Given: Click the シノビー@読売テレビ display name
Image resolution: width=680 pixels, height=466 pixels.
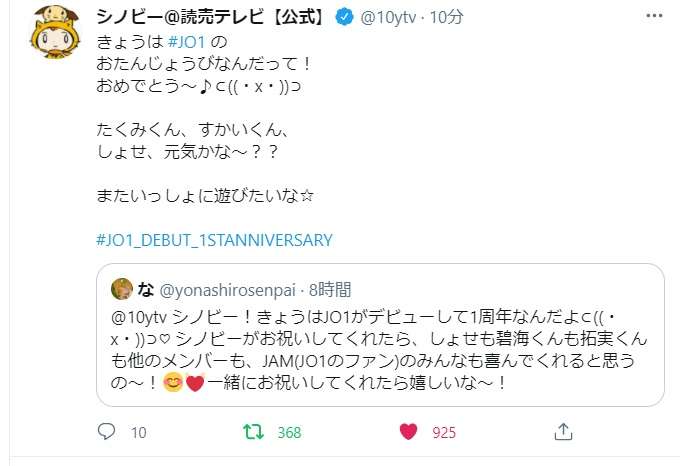Looking at the screenshot, I should click(211, 17).
